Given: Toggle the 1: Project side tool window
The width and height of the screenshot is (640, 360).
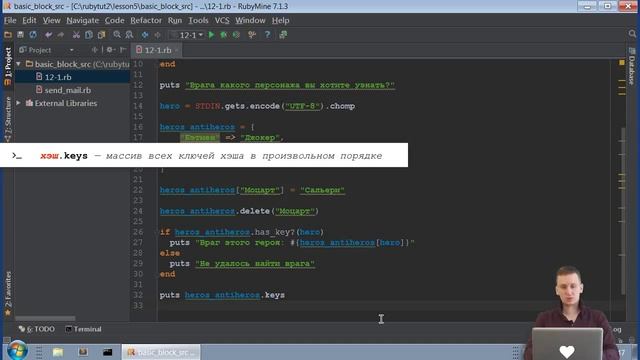Looking at the screenshot, I should tap(7, 66).
